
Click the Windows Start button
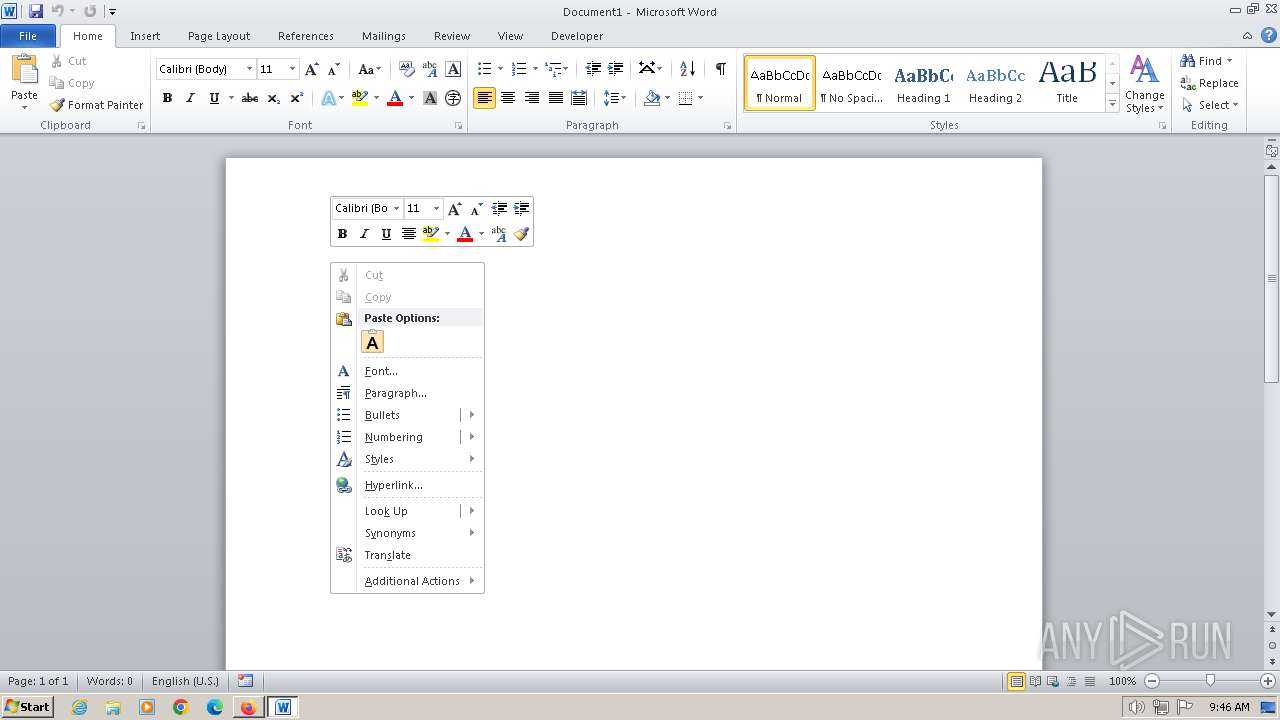coord(27,707)
